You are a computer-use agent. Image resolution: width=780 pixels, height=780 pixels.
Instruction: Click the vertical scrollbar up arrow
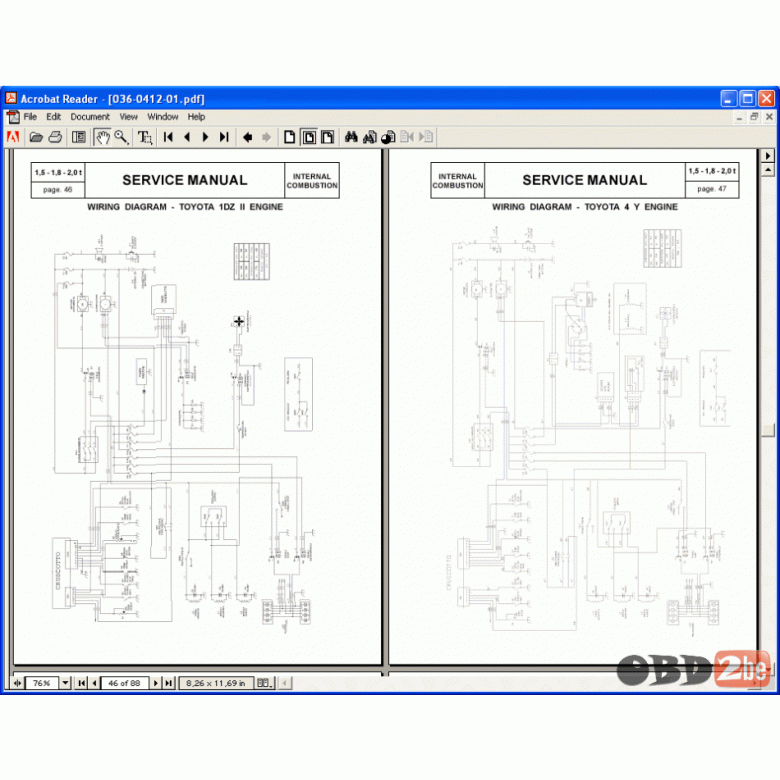[768, 170]
